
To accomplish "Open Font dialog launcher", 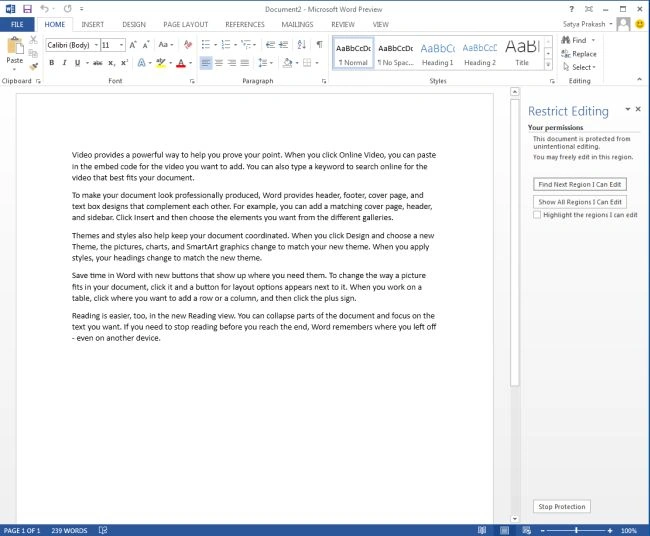I will pyautogui.click(x=192, y=81).
